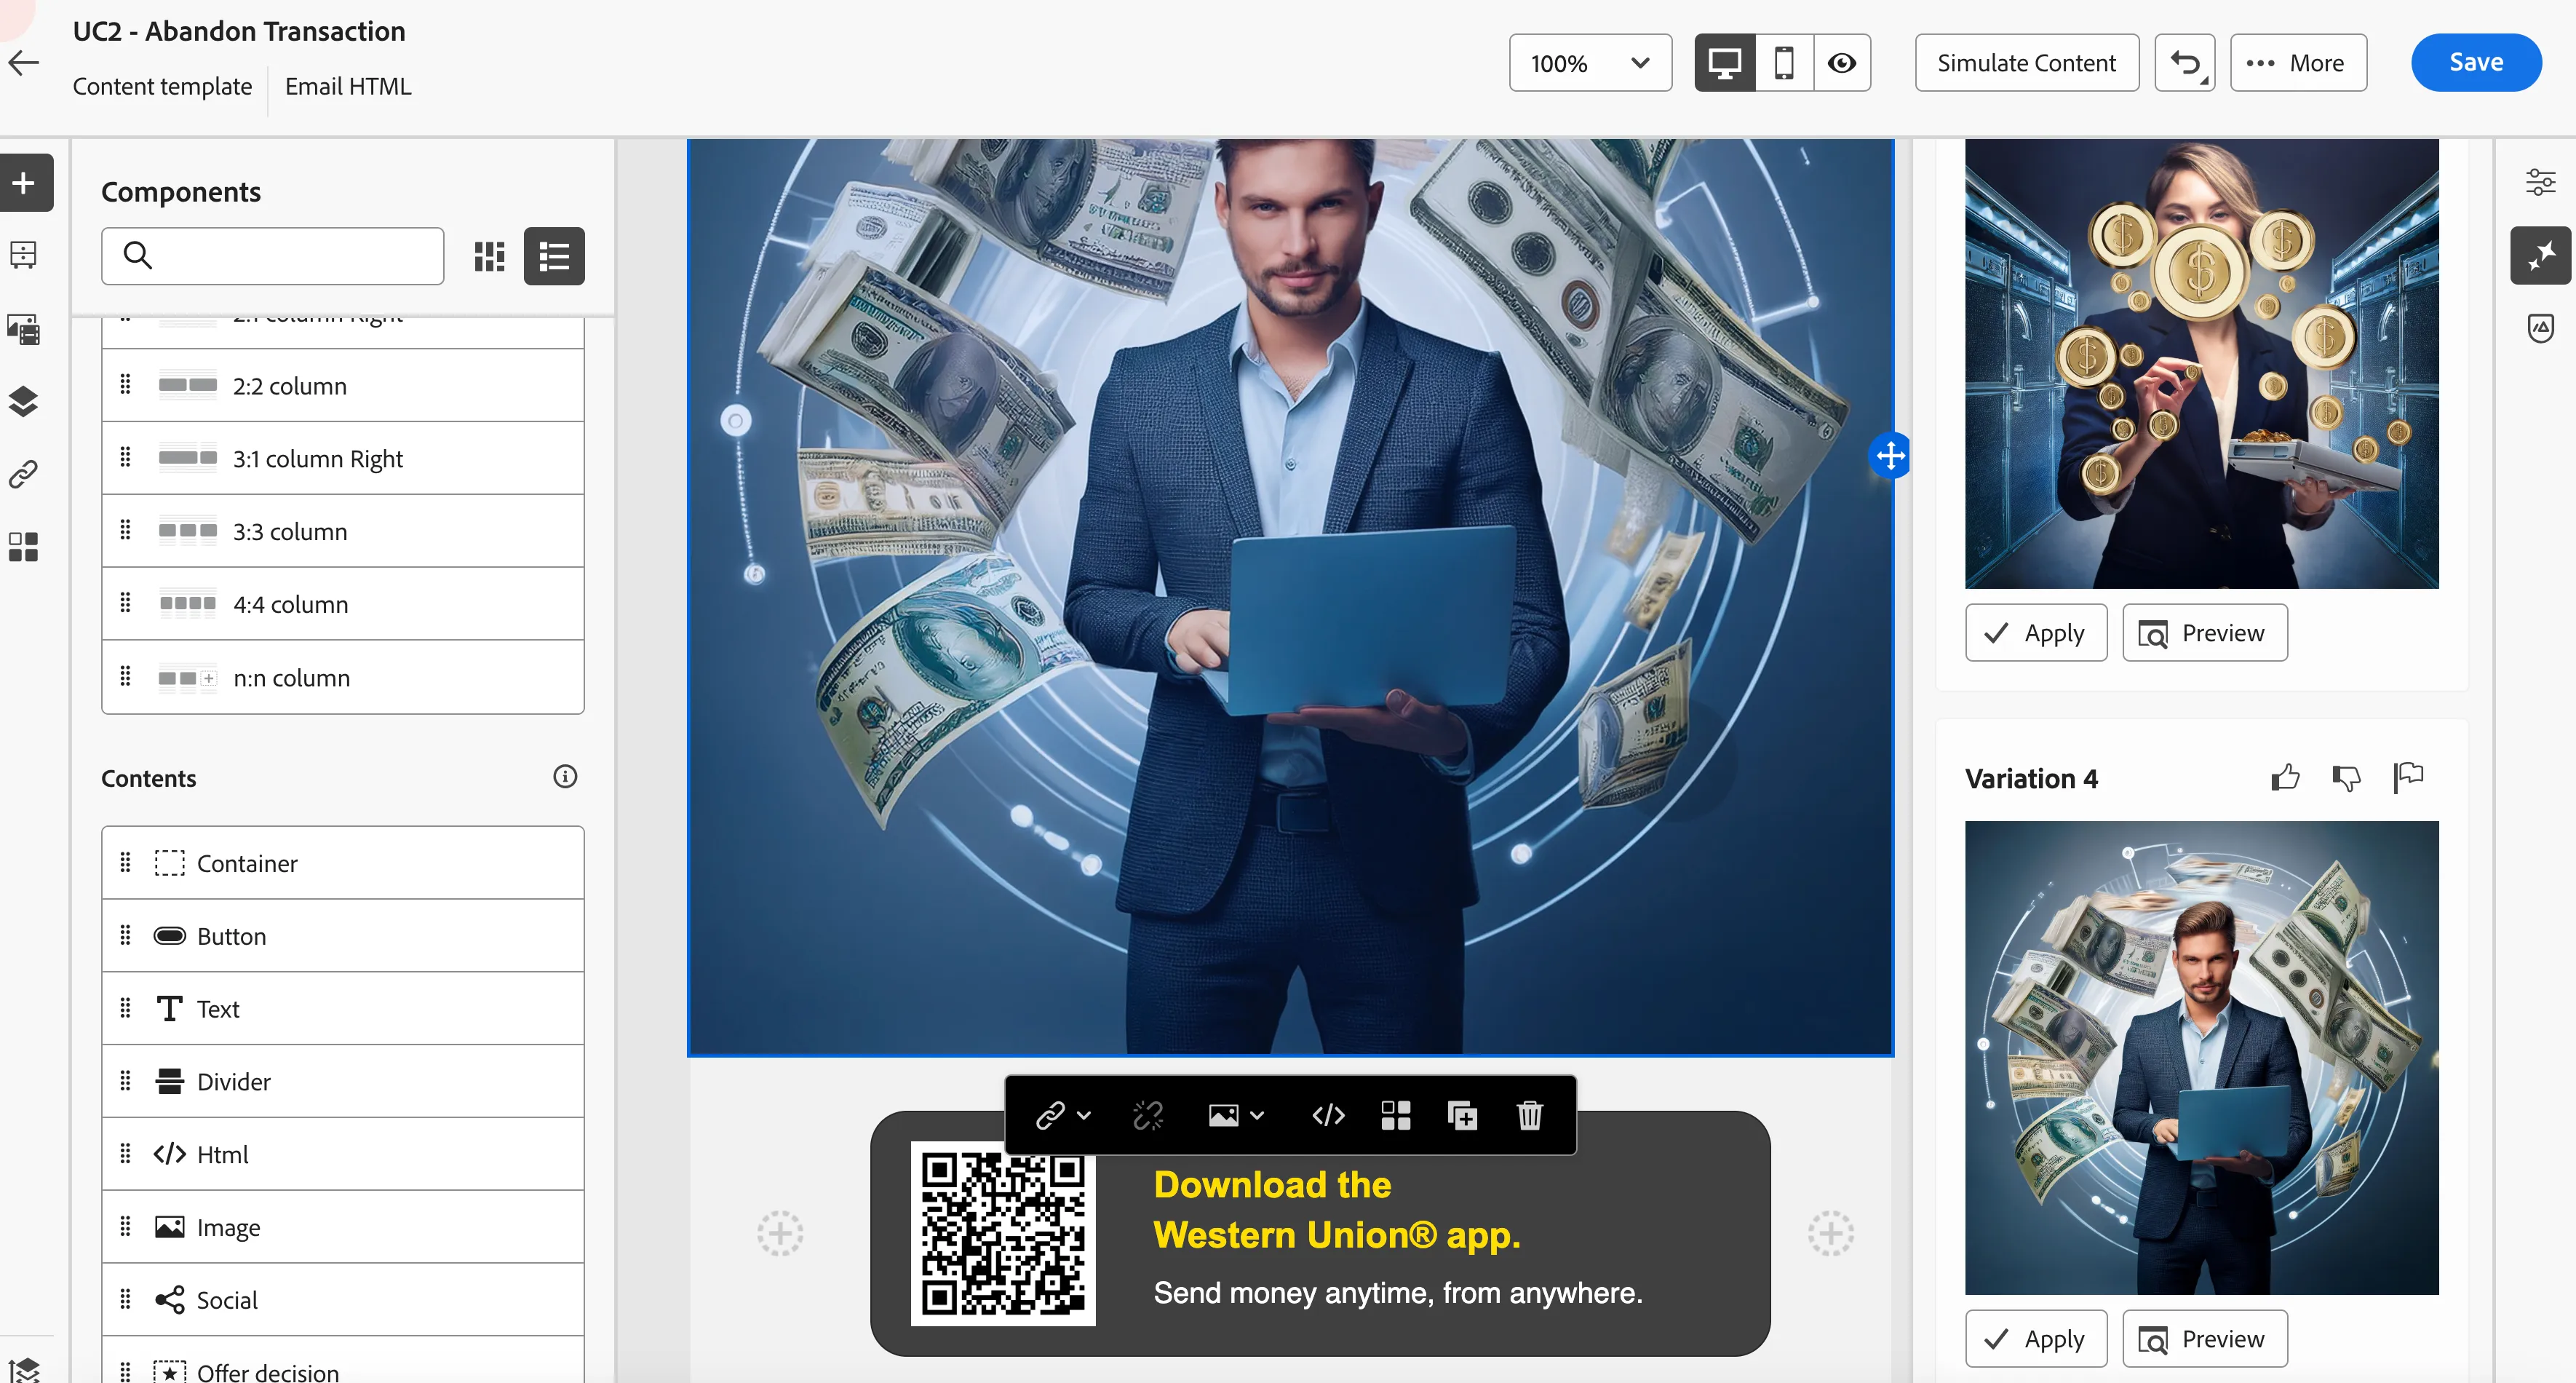
Task: Switch components to grid view
Action: tap(489, 257)
